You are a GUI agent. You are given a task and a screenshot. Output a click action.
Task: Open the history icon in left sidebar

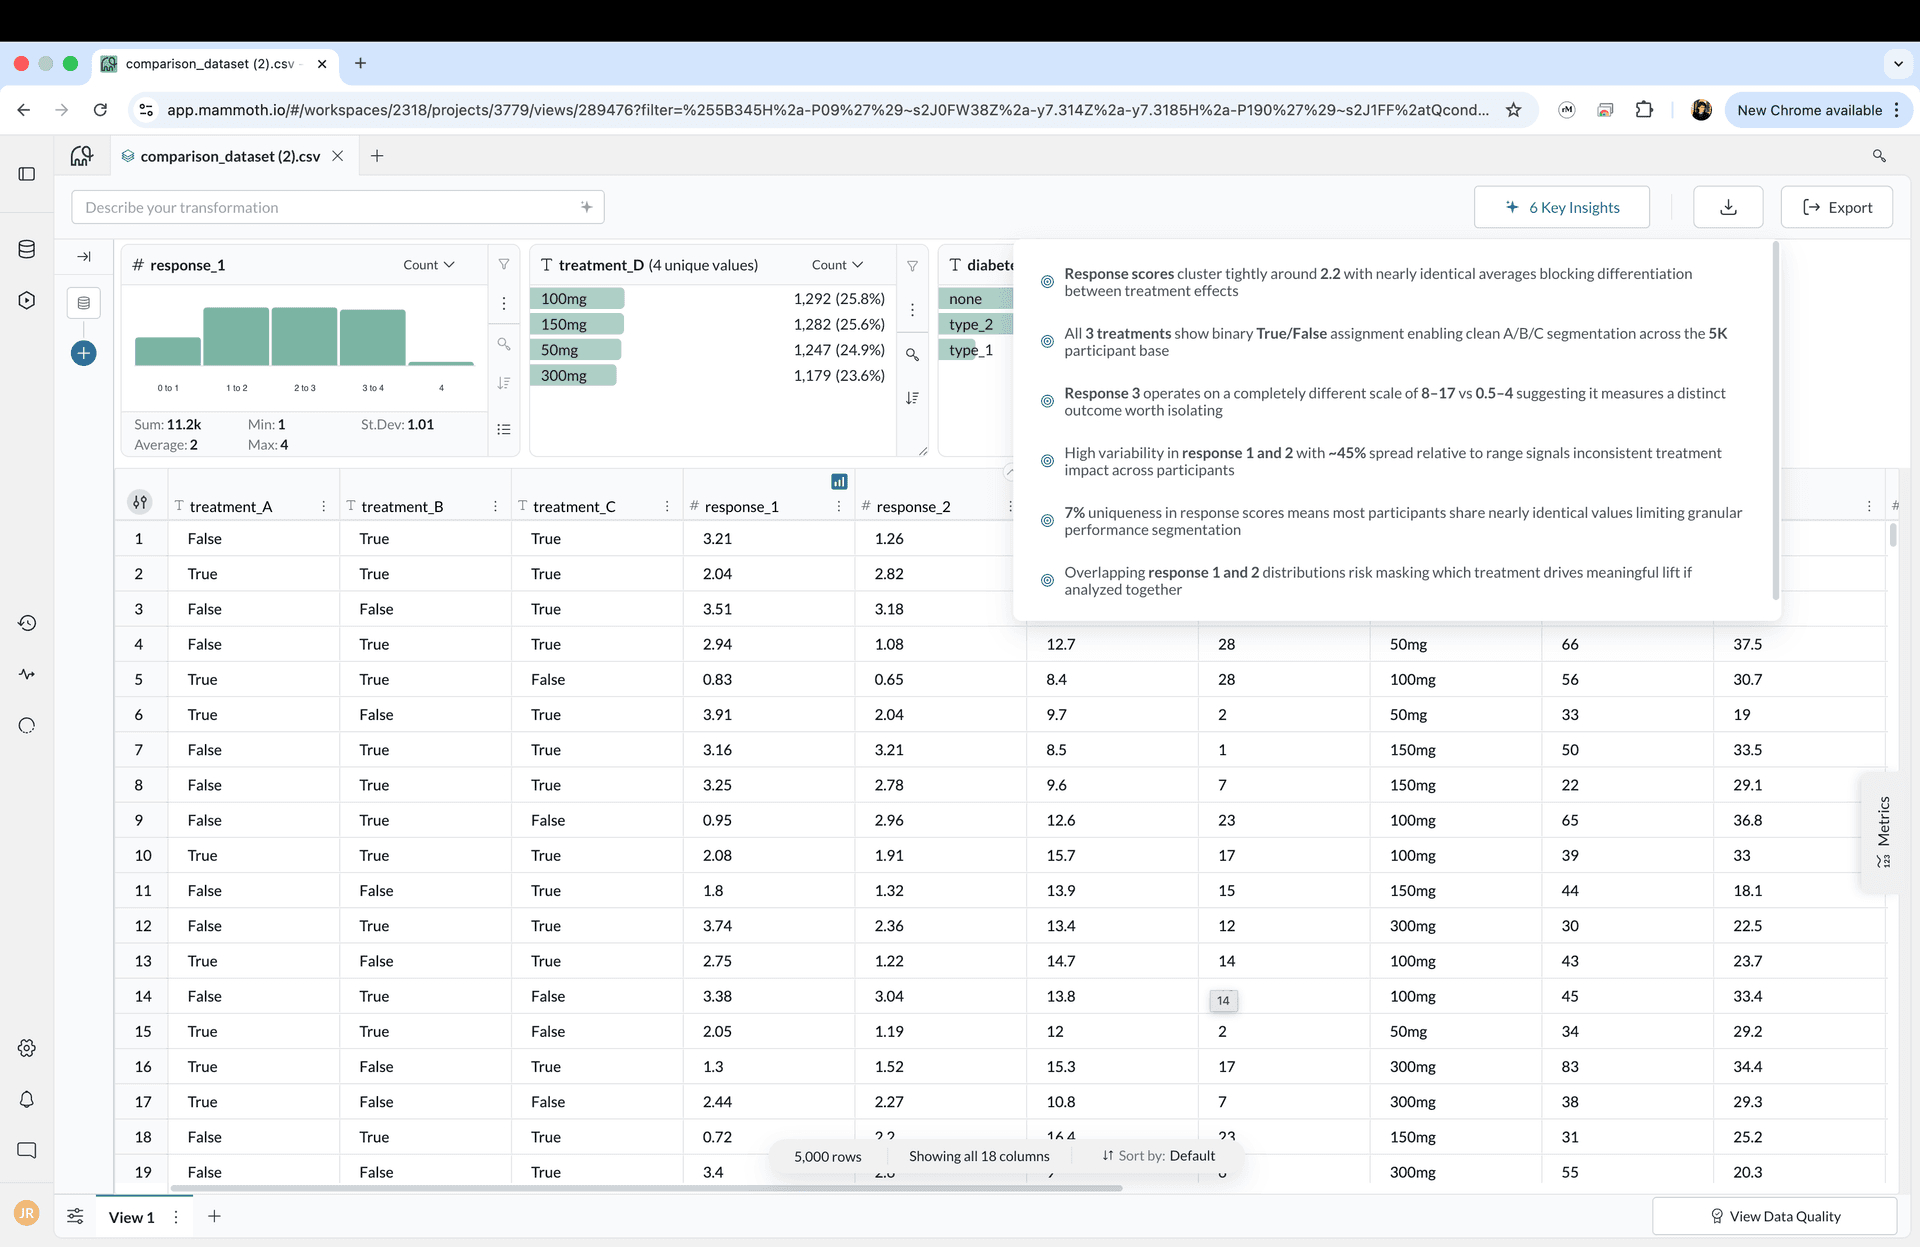tap(27, 623)
